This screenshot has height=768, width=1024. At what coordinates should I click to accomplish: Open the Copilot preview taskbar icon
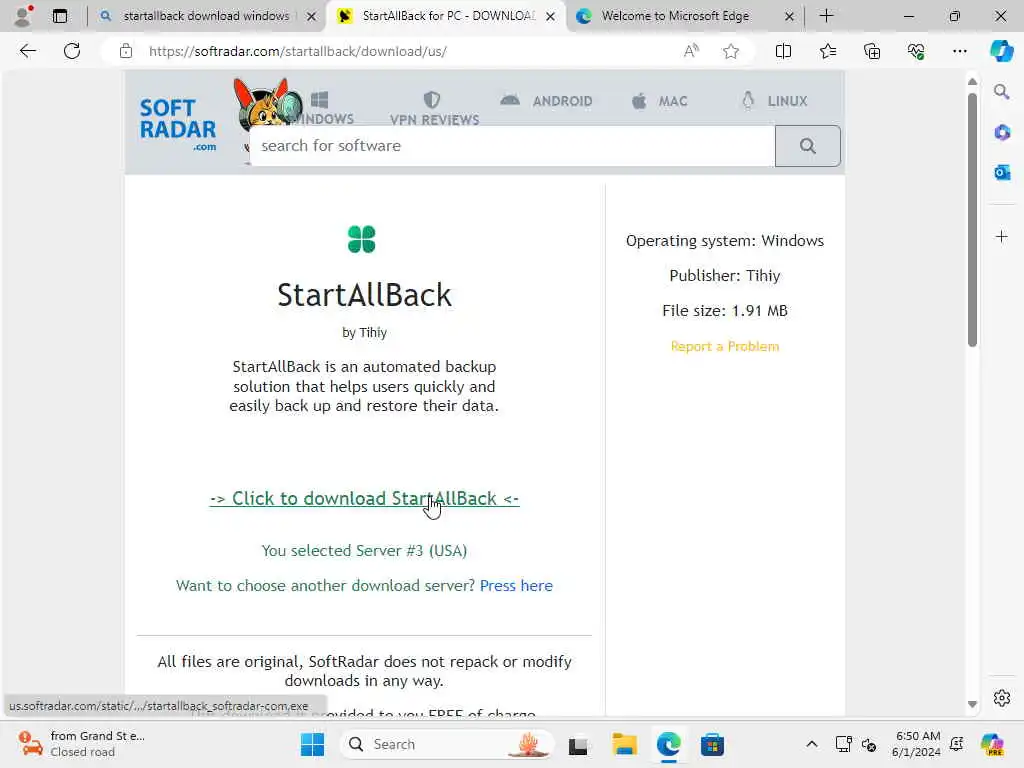click(992, 744)
